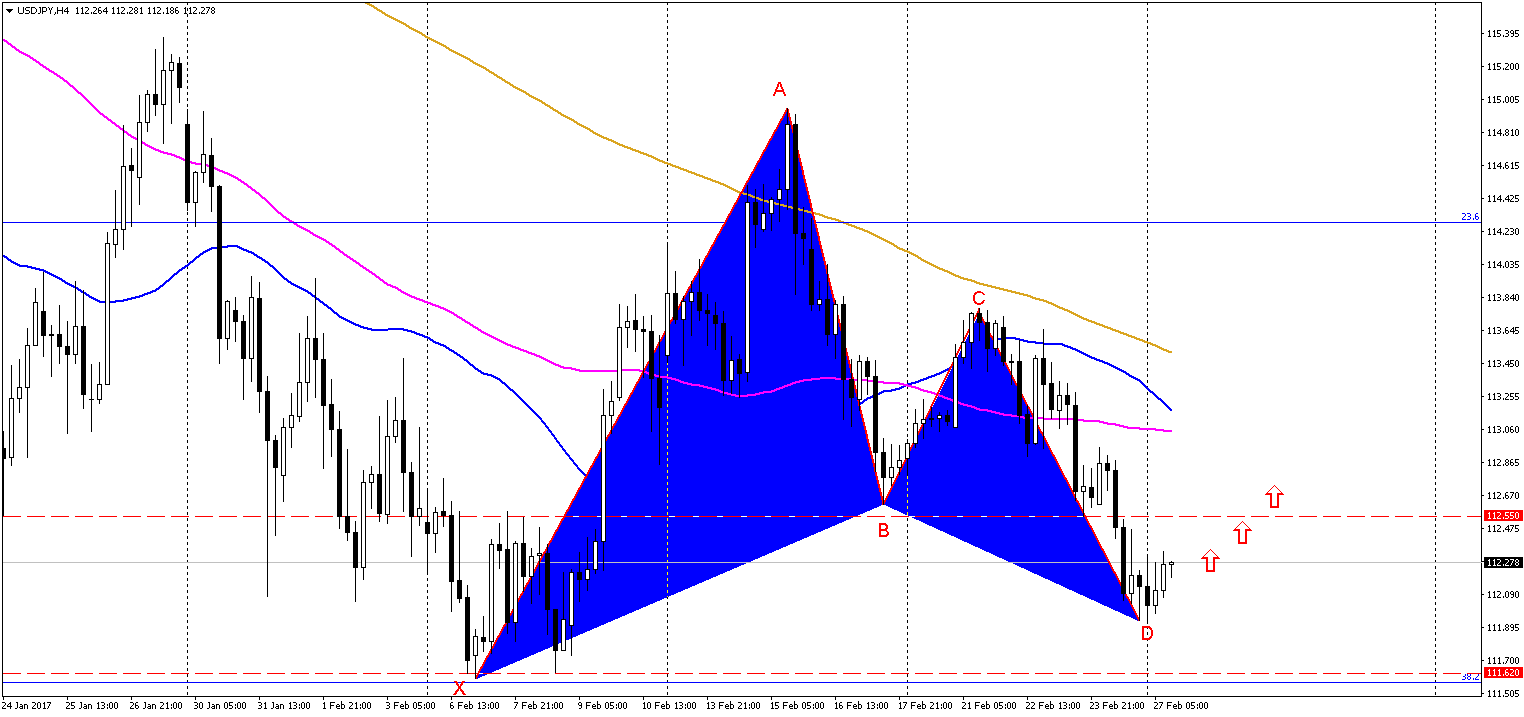Click the 'X' label at the pattern origin
Viewport: 1524px width, 717px height.
coord(458,688)
